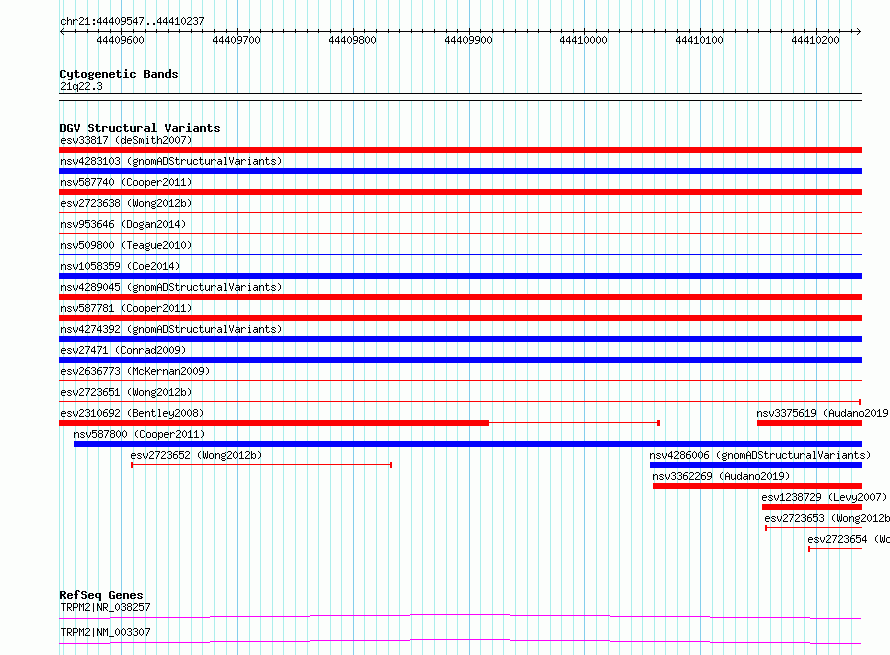Click ruler position 44409600
This screenshot has height=655, width=890.
(120, 40)
